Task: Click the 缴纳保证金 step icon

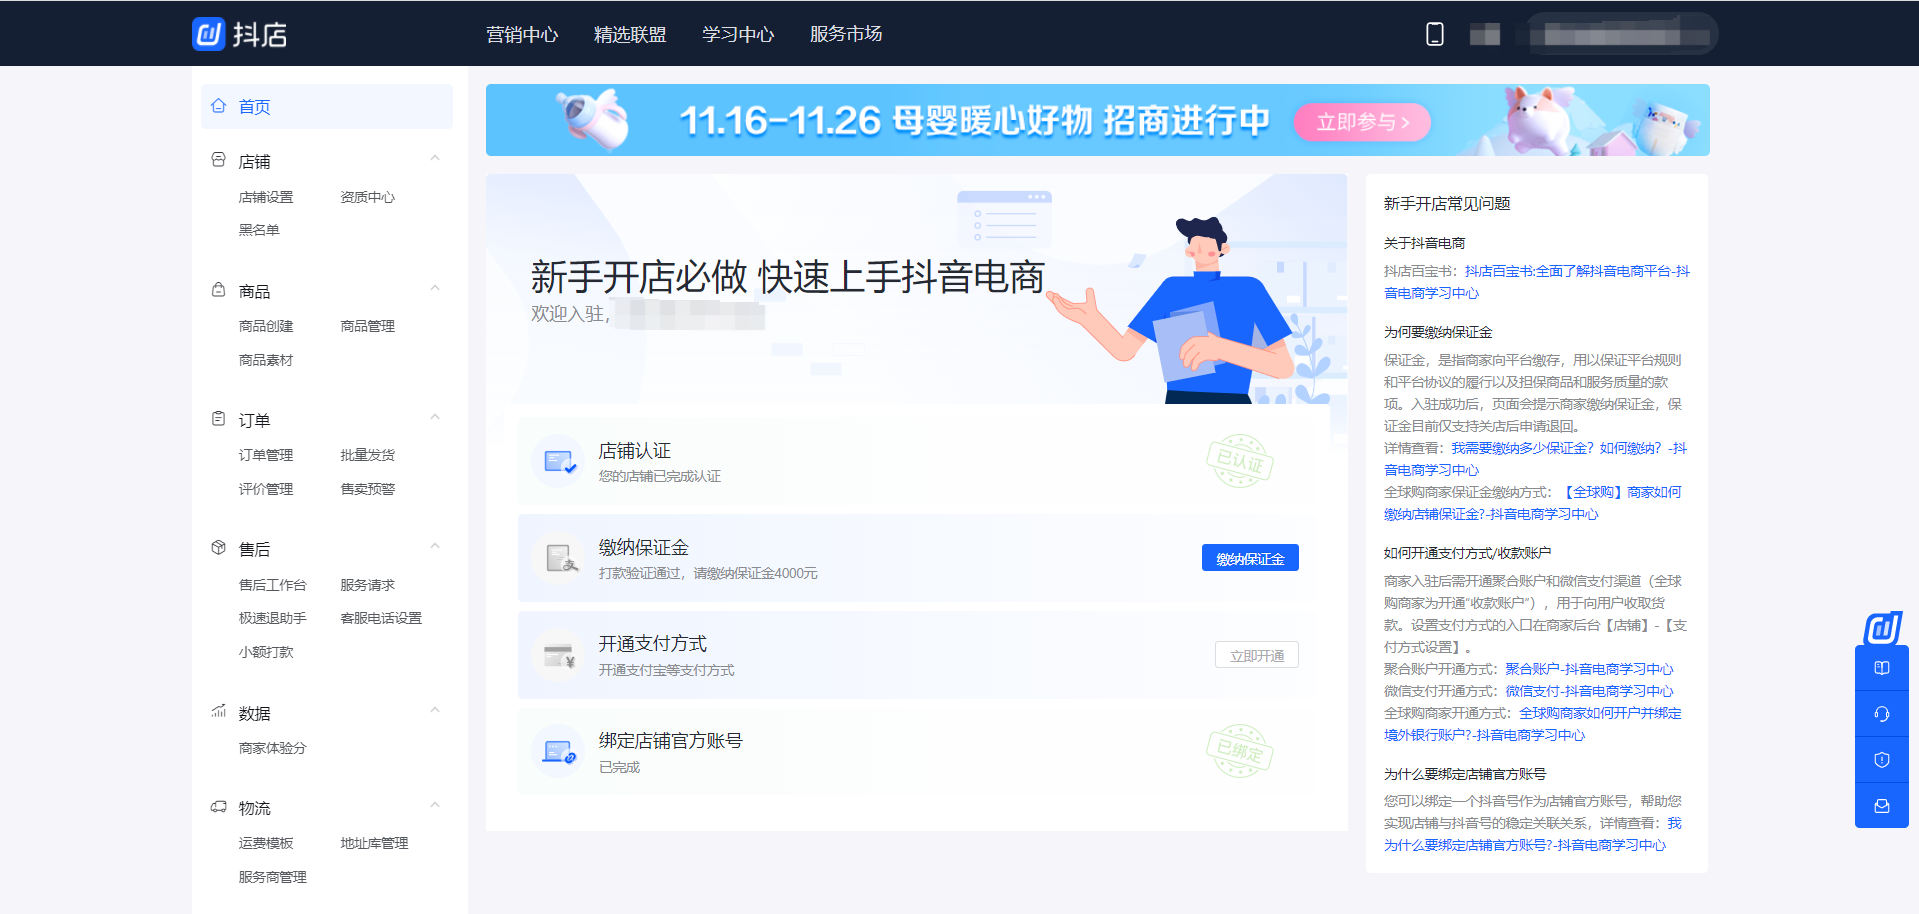Action: tap(558, 558)
